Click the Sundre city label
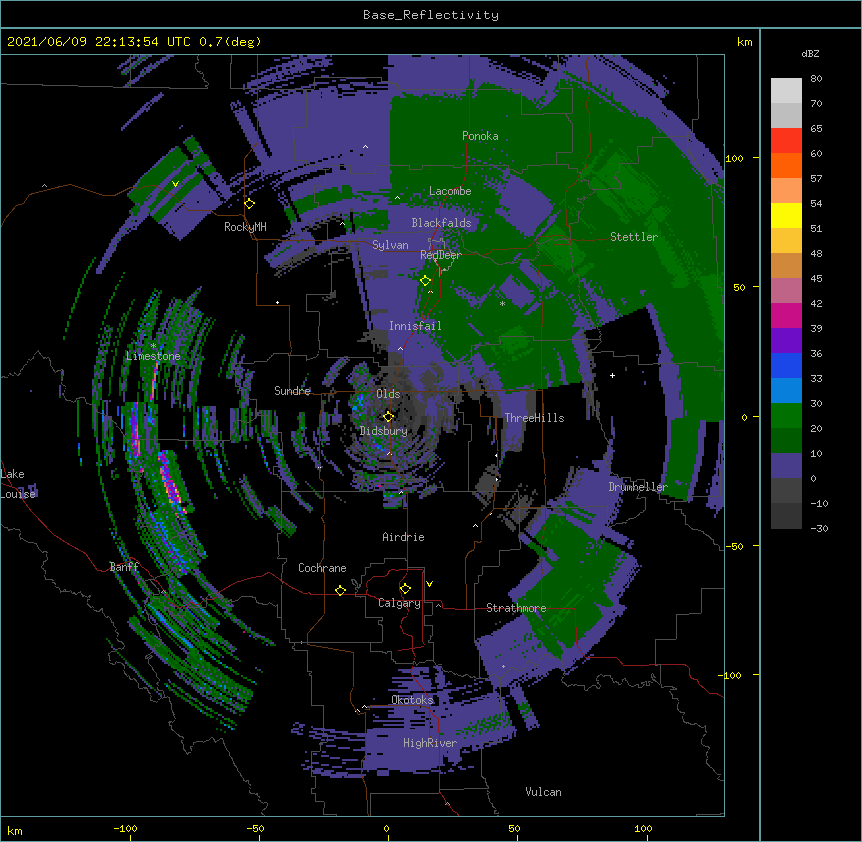The height and width of the screenshot is (842, 862). click(x=292, y=391)
